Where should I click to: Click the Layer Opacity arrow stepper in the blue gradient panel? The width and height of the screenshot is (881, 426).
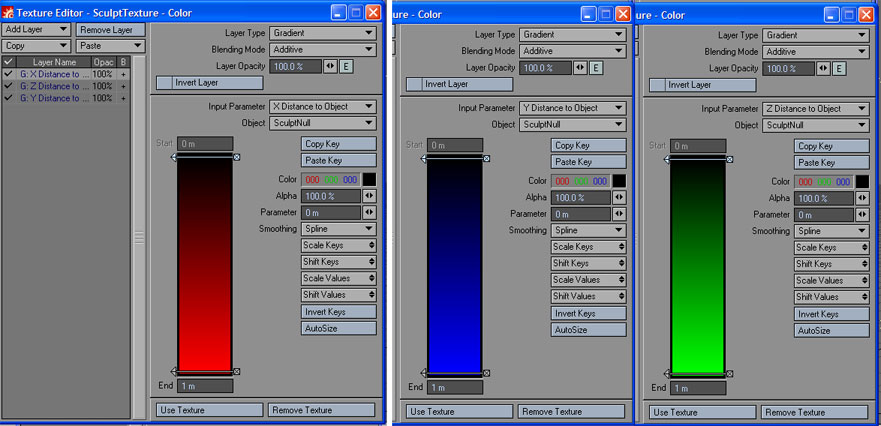tap(580, 67)
